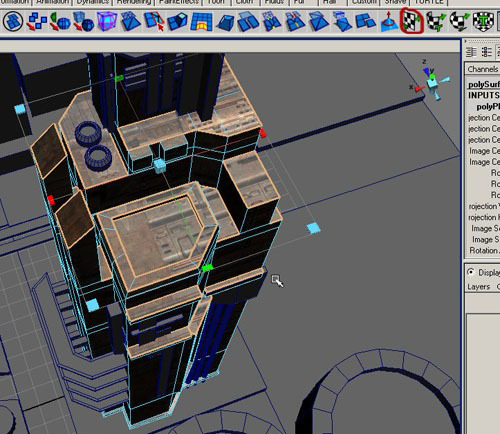Click the central light-blue cube manipulator handle
500x434 pixels.
160,166
